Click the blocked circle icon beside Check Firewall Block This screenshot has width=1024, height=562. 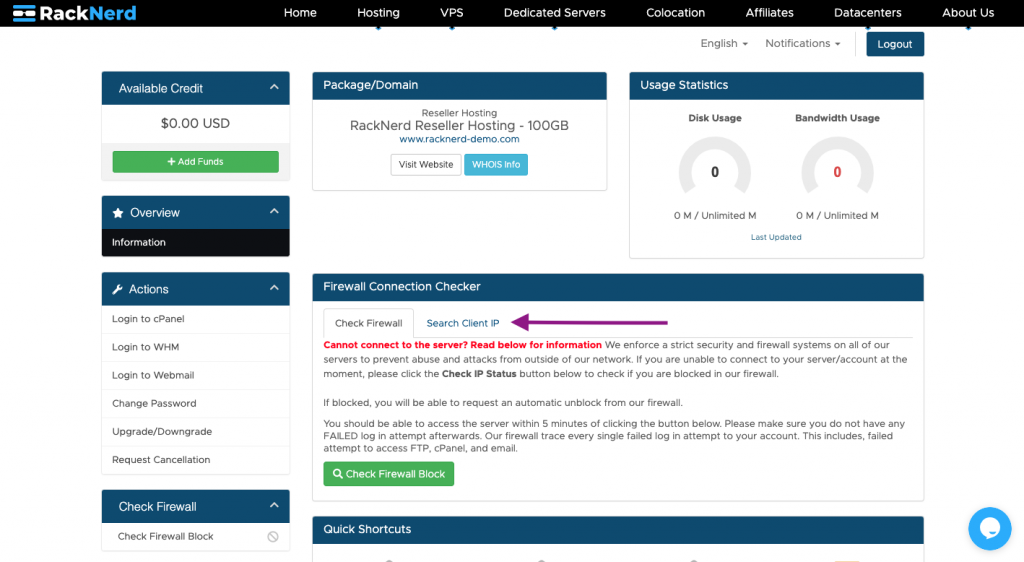click(273, 537)
